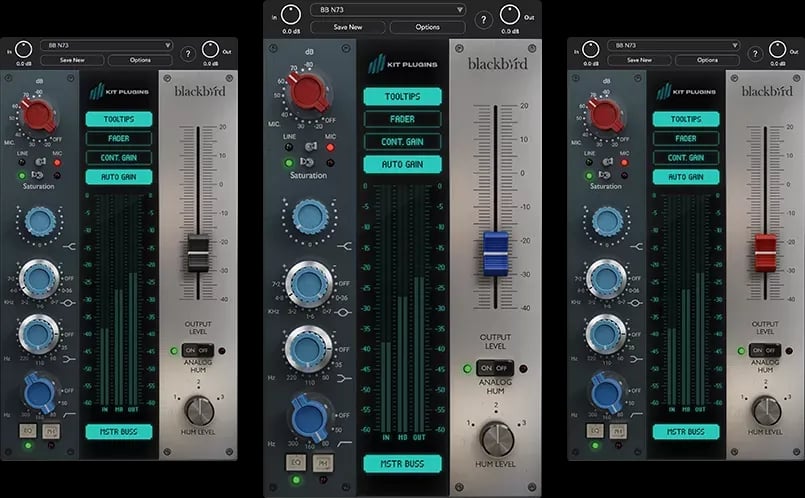The width and height of the screenshot is (805, 498).
Task: Open BB N73 preset dropdown, left plugin
Action: click(106, 45)
